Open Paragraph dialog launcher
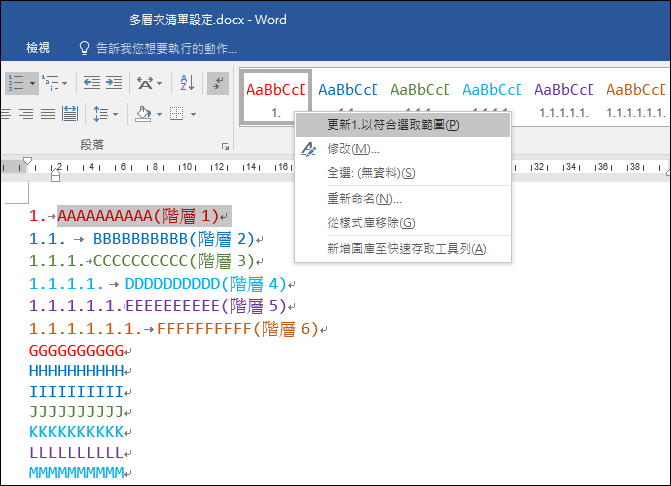Image resolution: width=671 pixels, height=486 pixels. 225,147
